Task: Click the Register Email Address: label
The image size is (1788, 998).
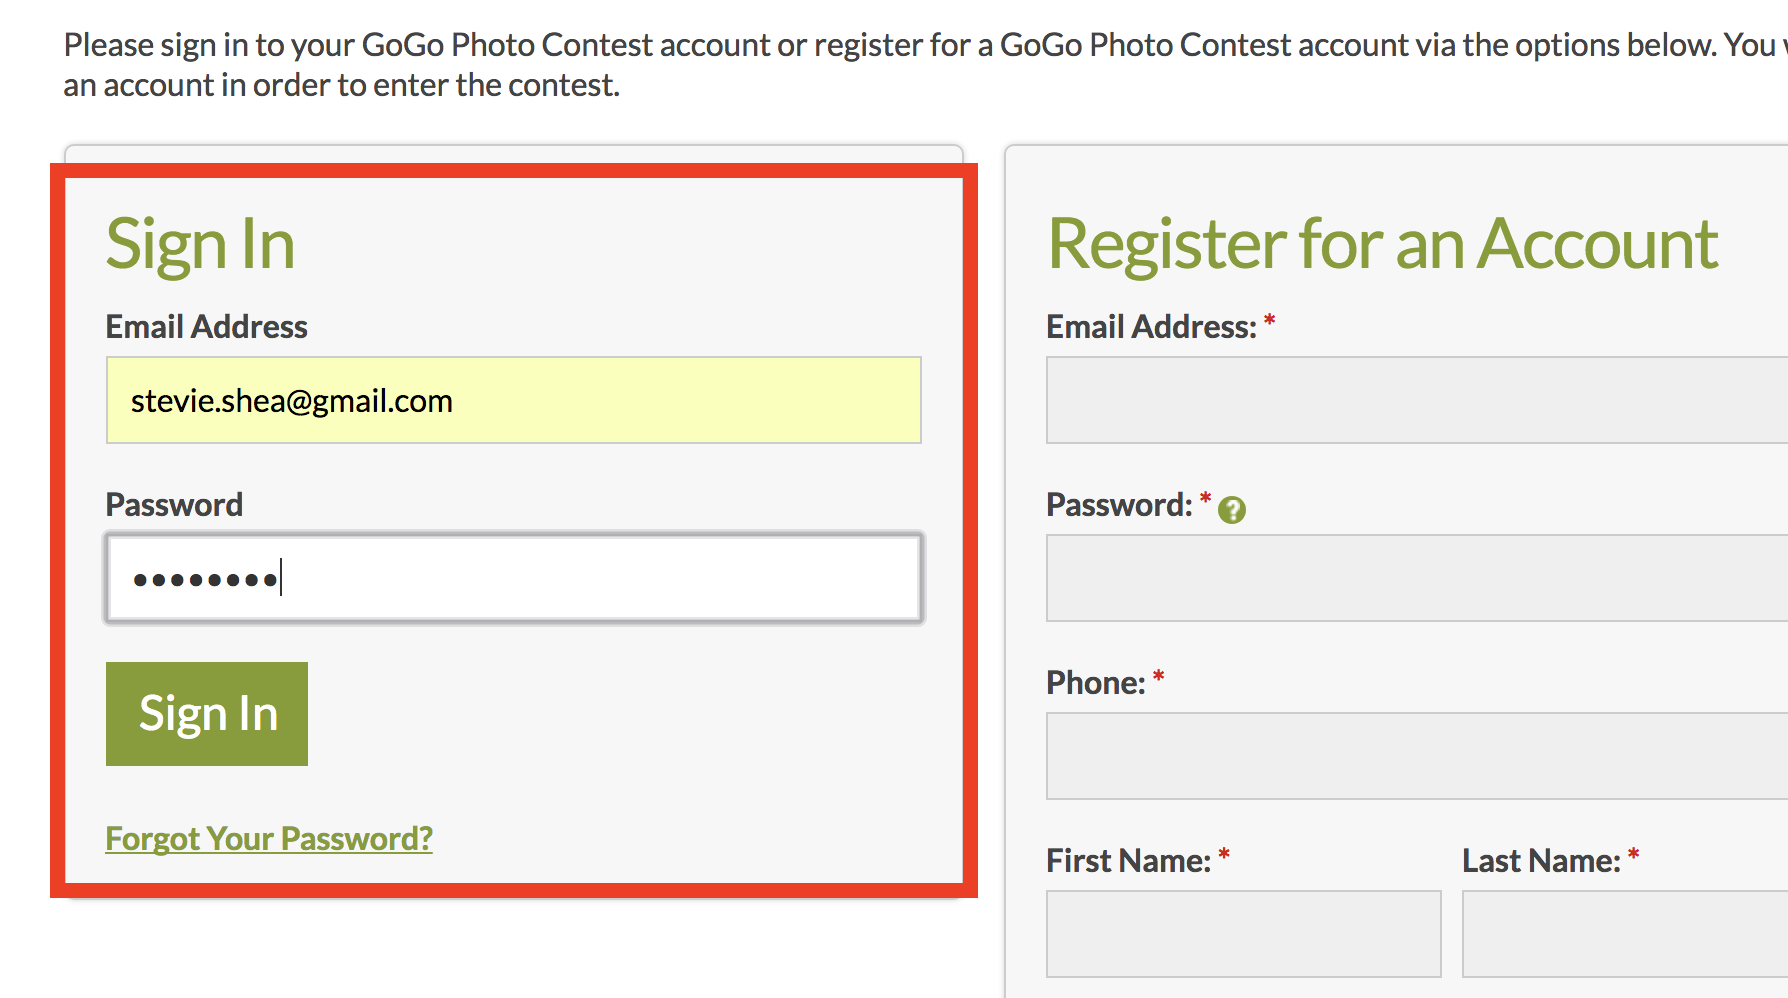Action: click(1151, 327)
